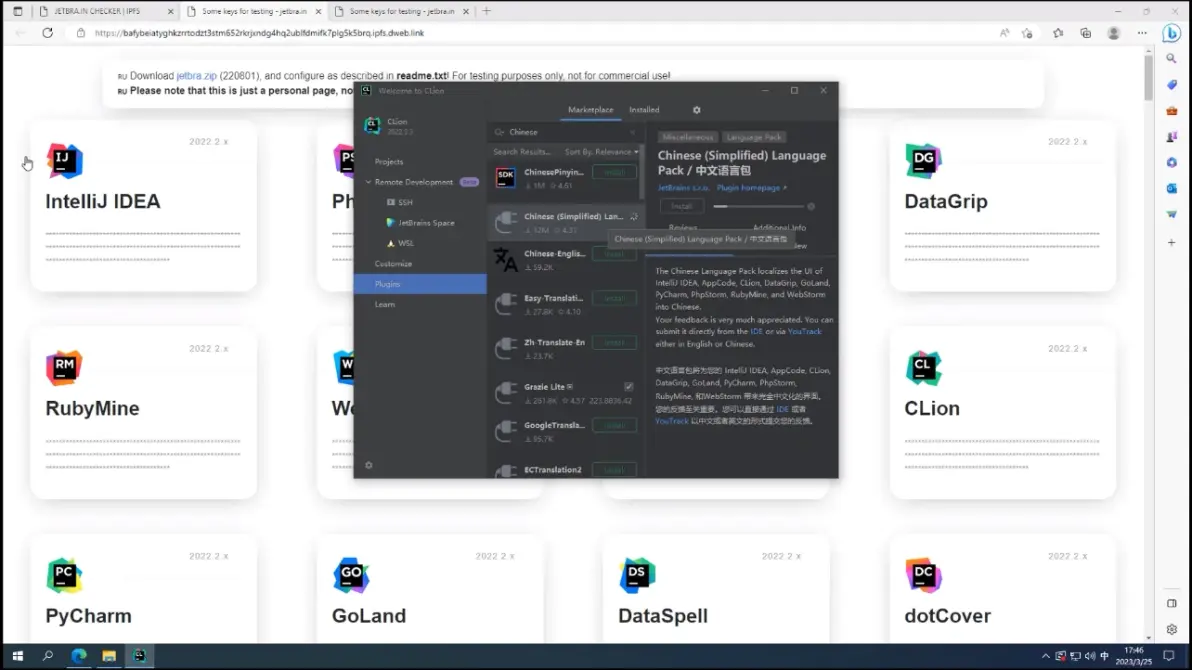Image resolution: width=1192 pixels, height=670 pixels.
Task: Select JetBrains Space remote option
Action: click(420, 223)
